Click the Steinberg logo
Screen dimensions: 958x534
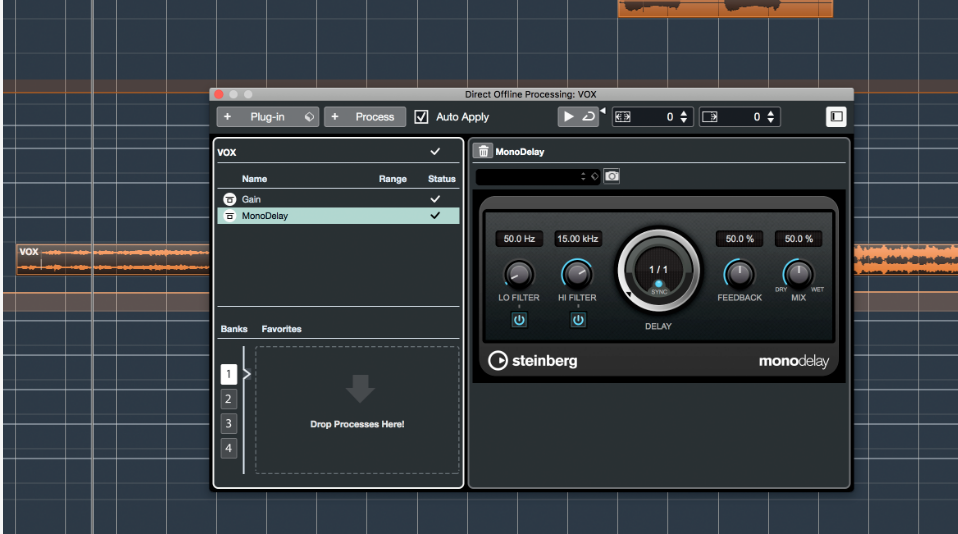tap(532, 361)
